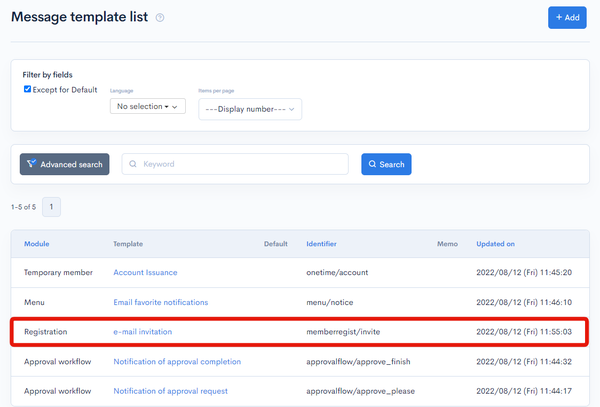Viewport: 600px width, 407px height.
Task: Click the 11:55:03 updated date
Action: pyautogui.click(x=524, y=332)
